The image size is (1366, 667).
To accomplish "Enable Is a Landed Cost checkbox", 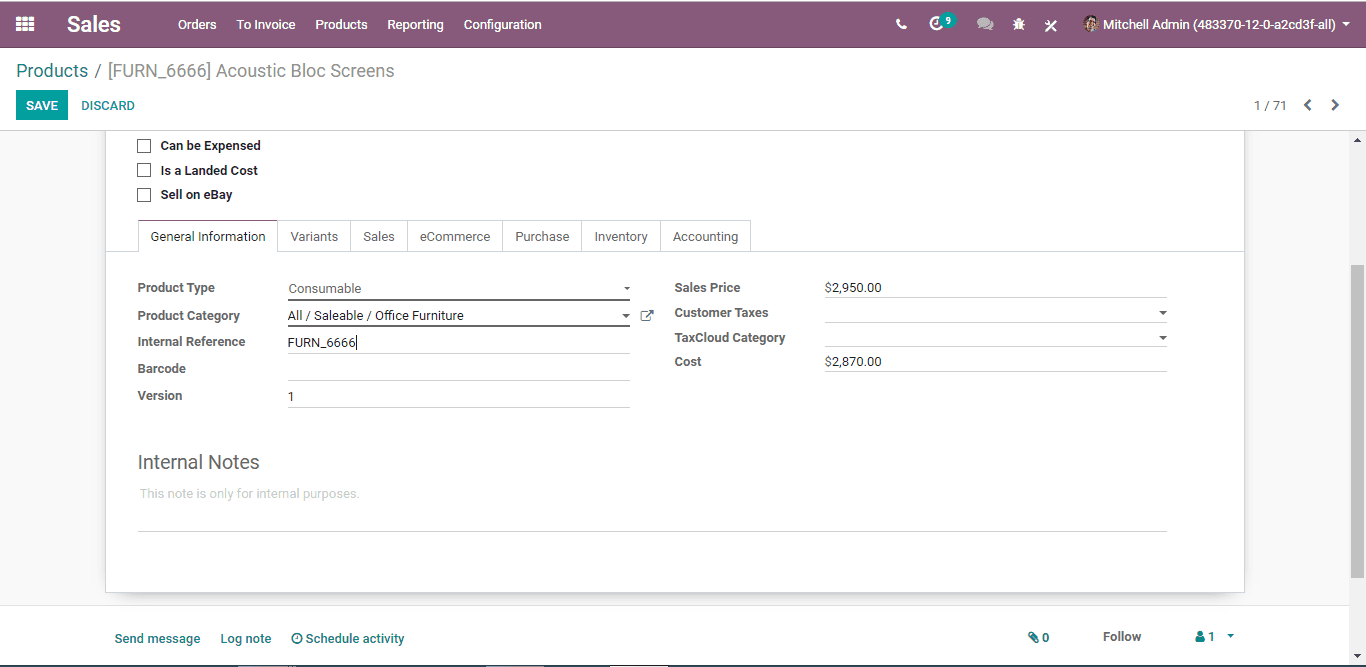I will coord(144,171).
